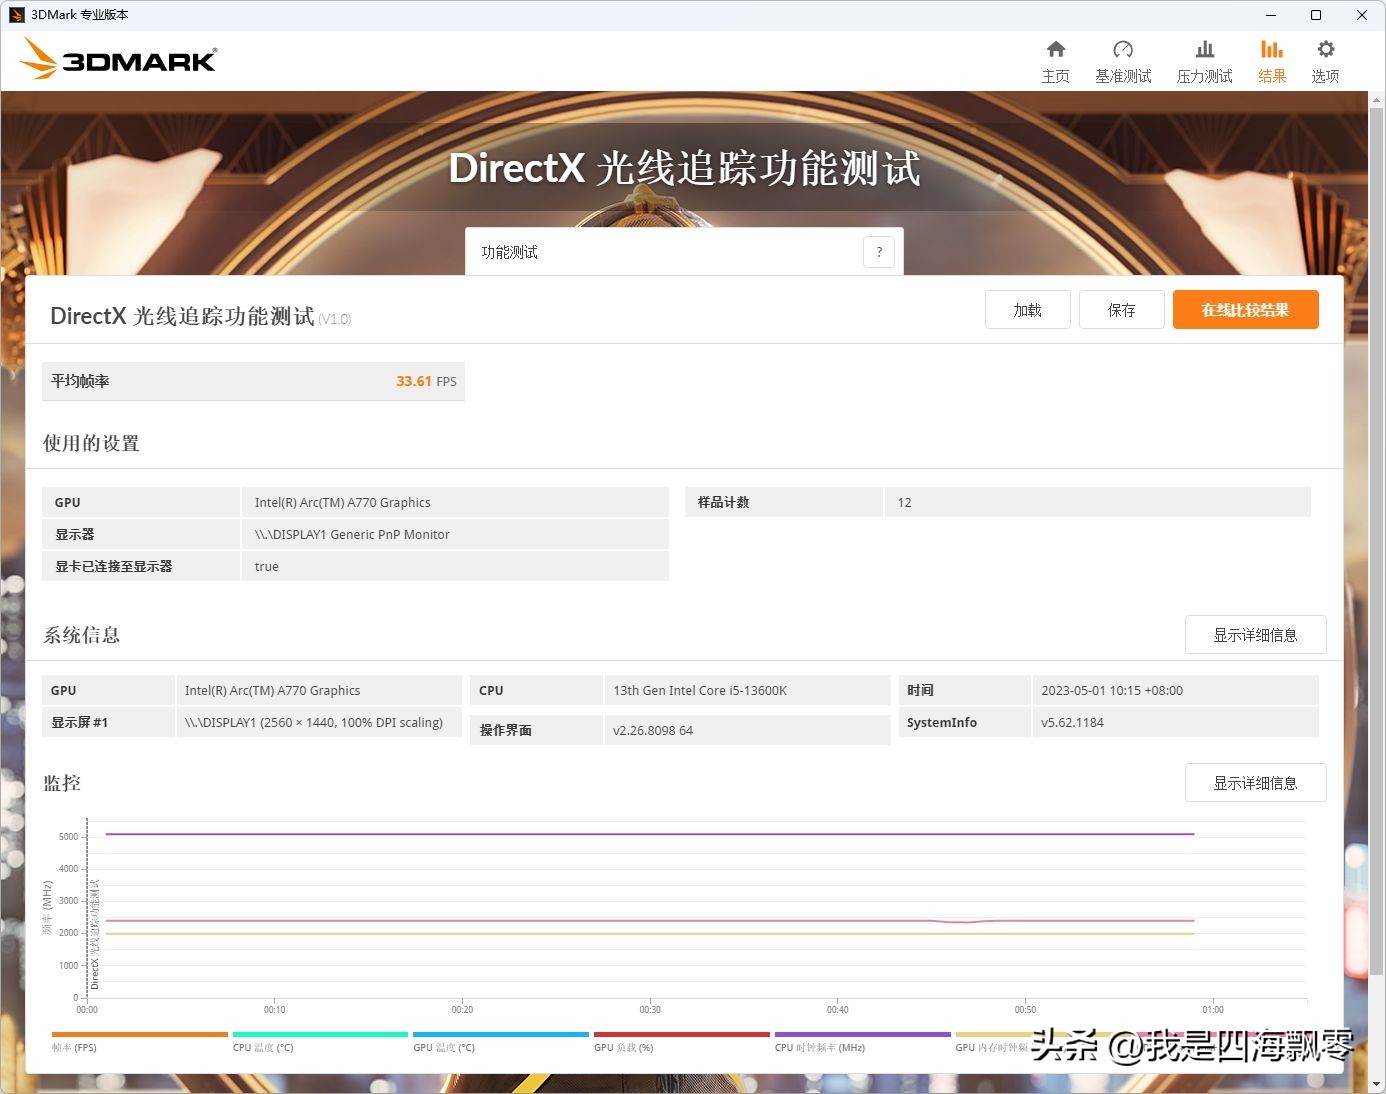Click the 加载 button
This screenshot has width=1386, height=1094.
pos(1027,309)
